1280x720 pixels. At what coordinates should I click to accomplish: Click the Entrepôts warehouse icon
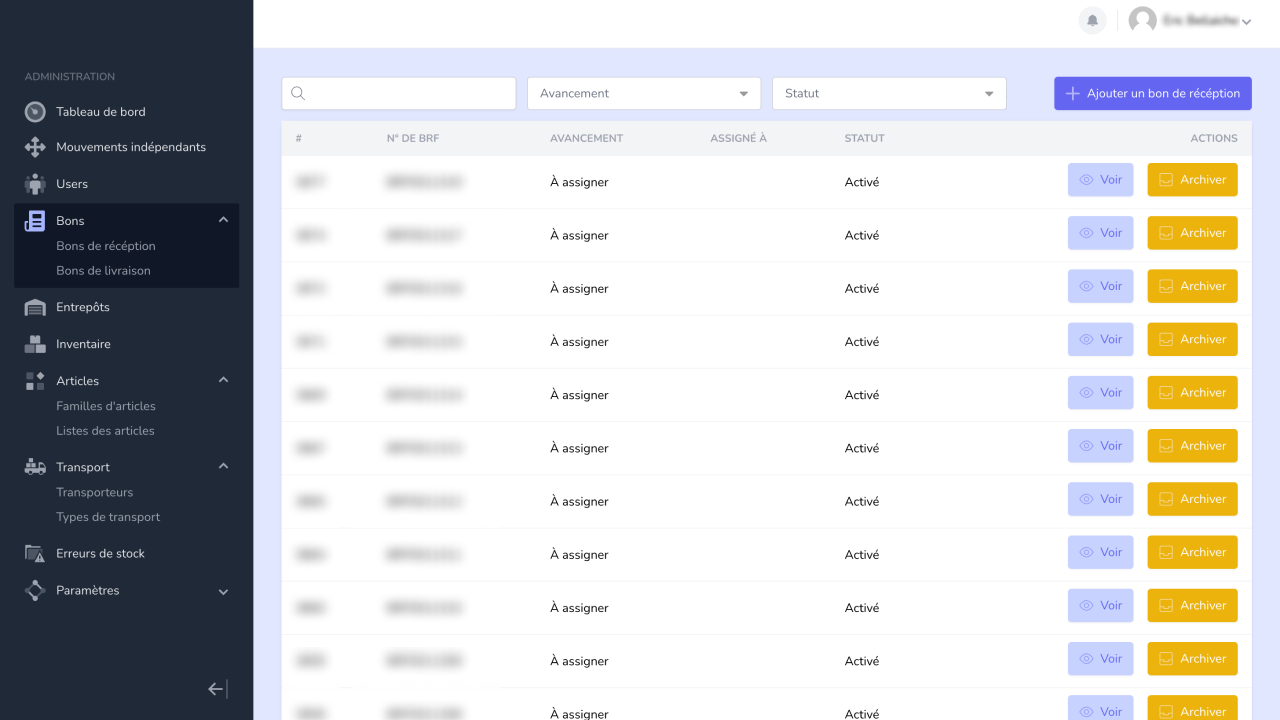tap(35, 307)
